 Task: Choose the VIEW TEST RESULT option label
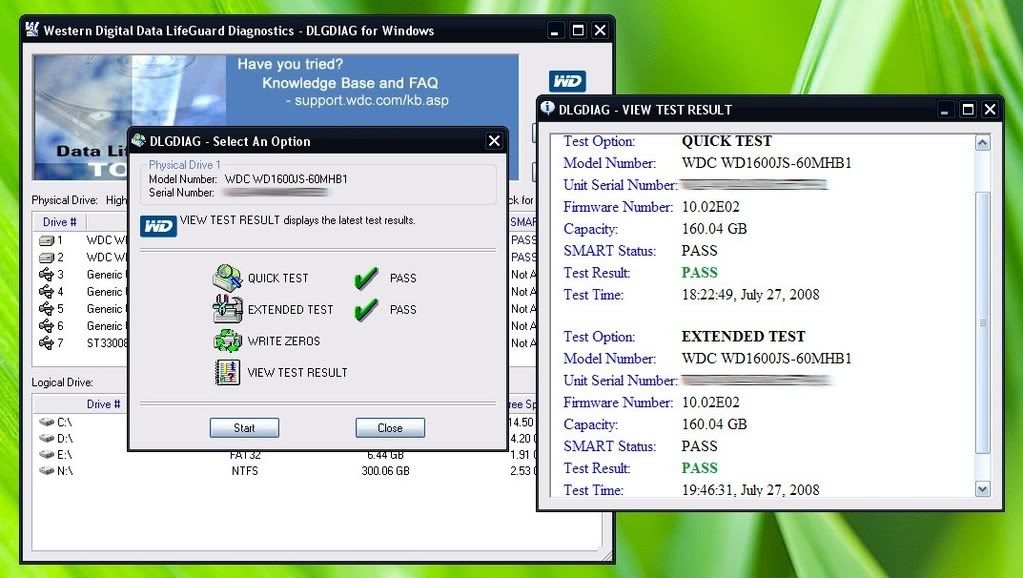click(298, 373)
